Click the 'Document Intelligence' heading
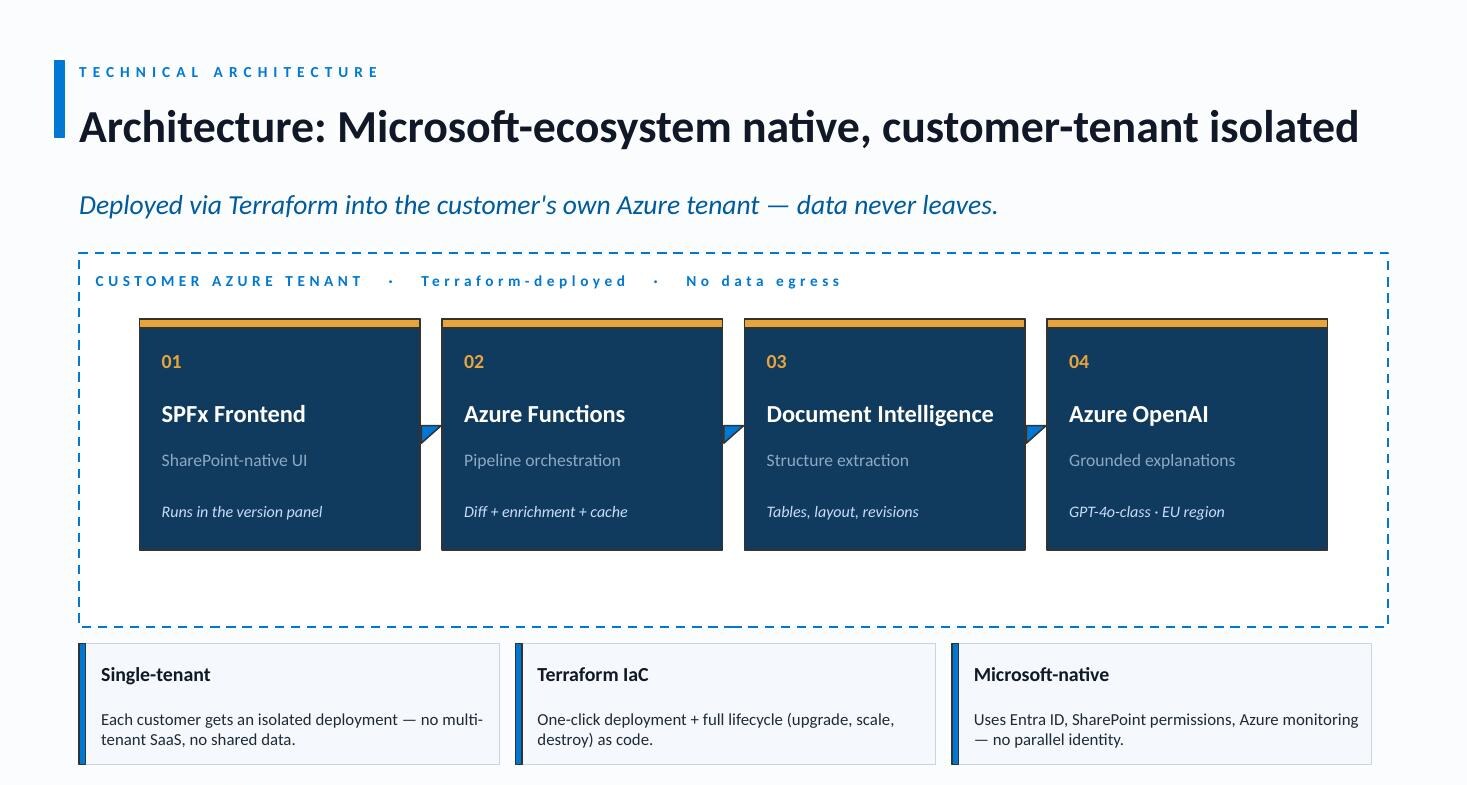The image size is (1467, 785). [x=880, y=414]
